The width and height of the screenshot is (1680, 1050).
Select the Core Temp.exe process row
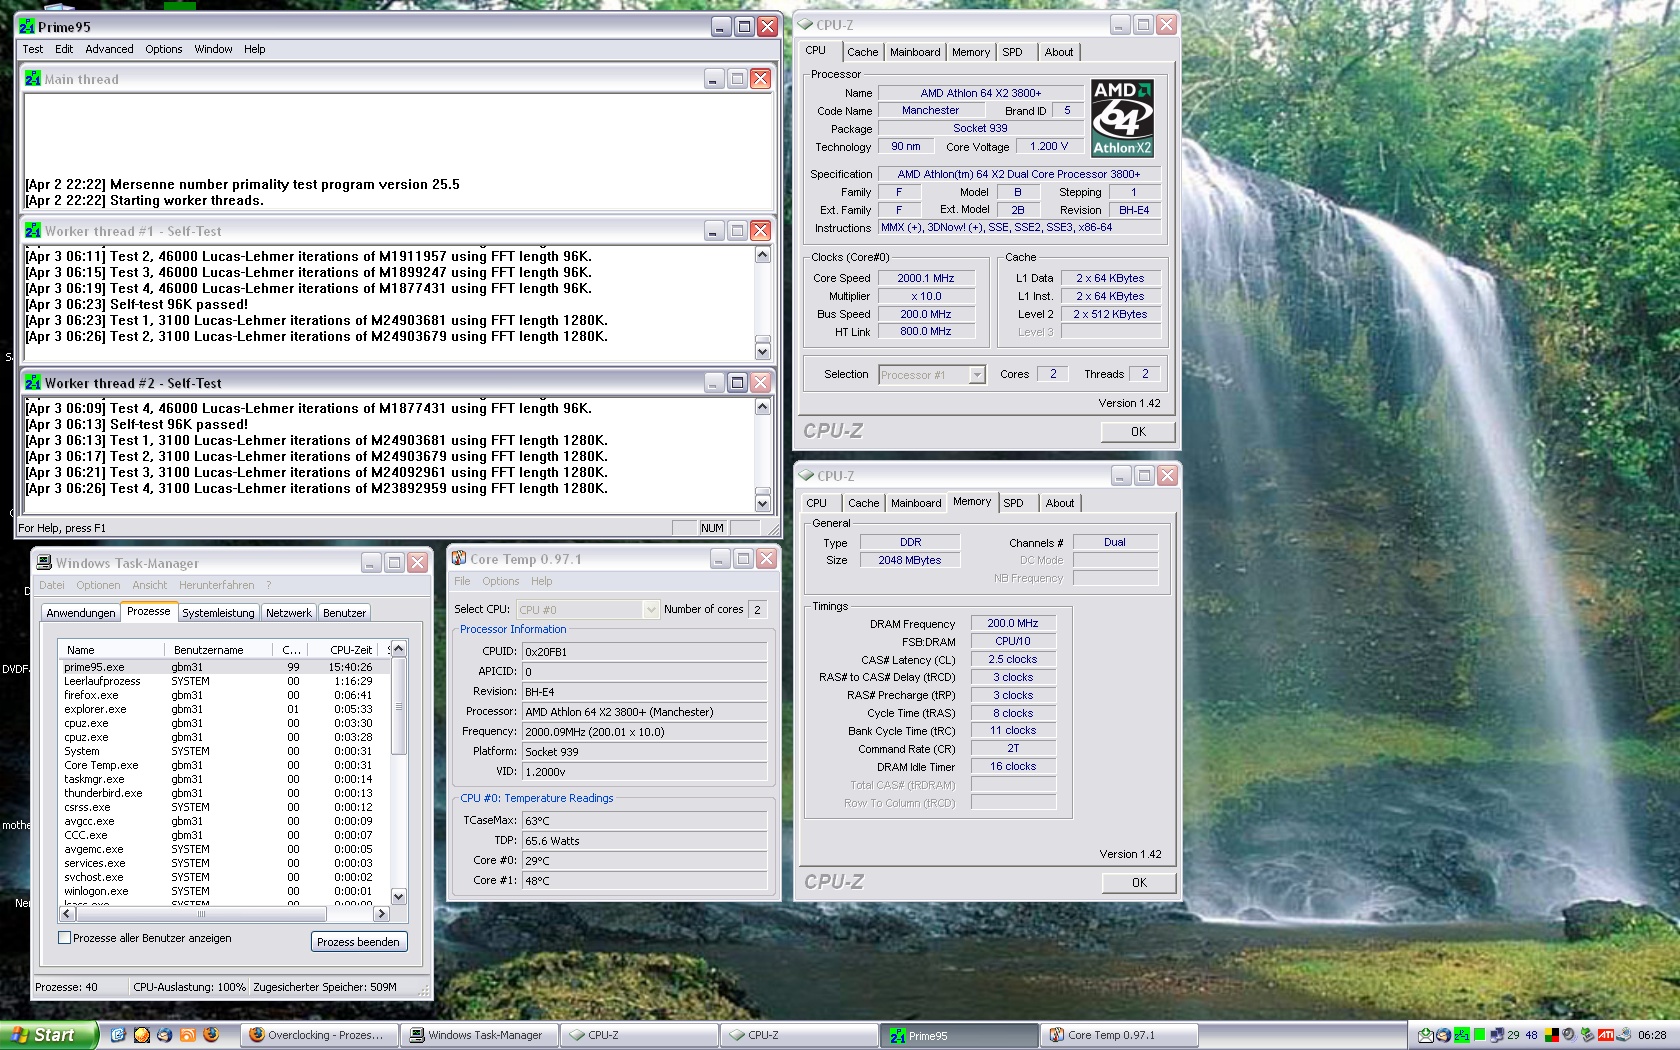[222, 765]
